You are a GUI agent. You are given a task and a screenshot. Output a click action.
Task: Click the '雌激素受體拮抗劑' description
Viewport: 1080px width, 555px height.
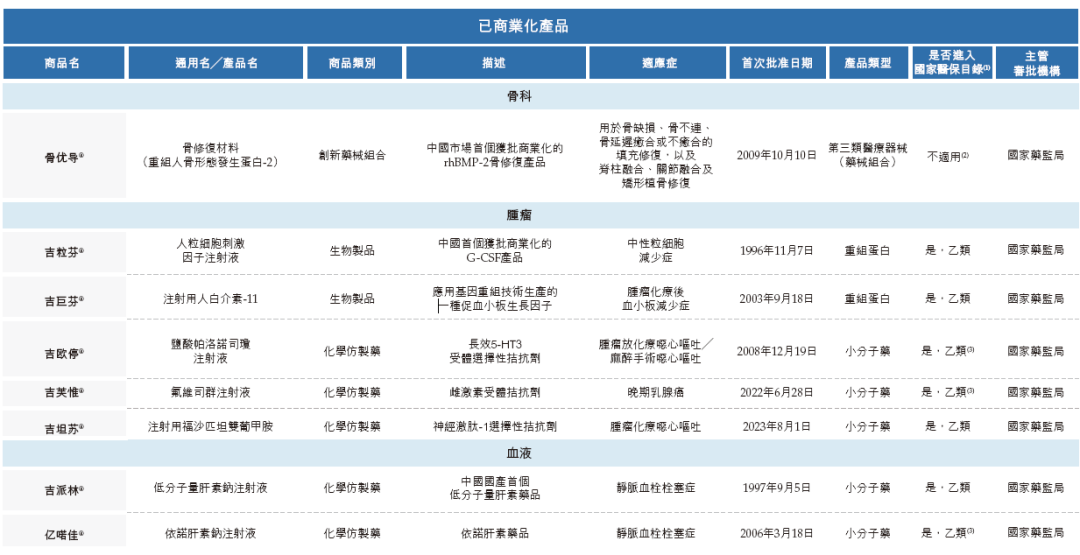tap(495, 392)
